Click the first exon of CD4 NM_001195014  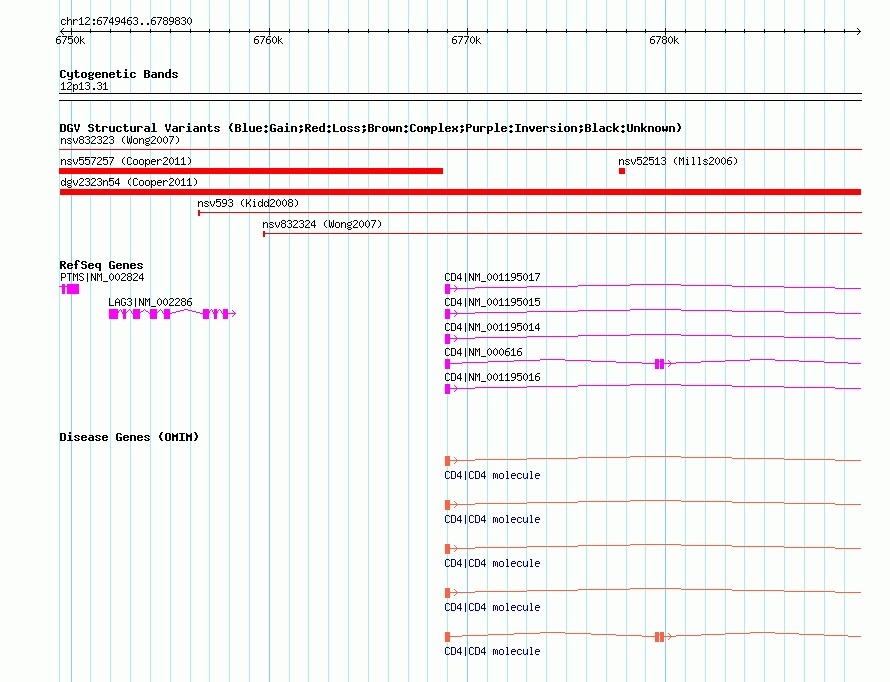point(447,339)
